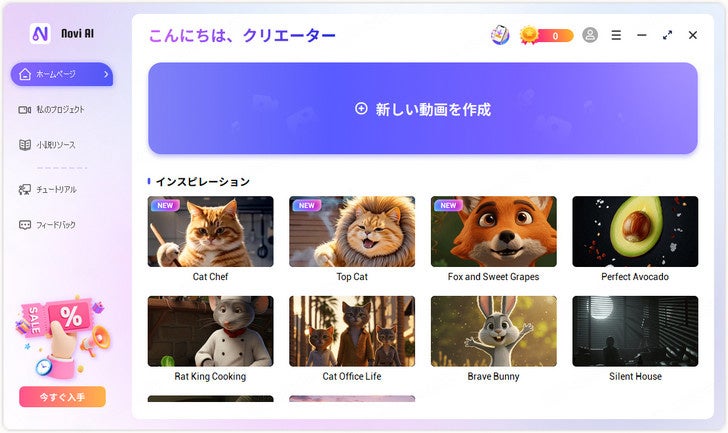The height and width of the screenshot is (433, 728).
Task: Expand the home page chevron arrow
Action: point(106,74)
